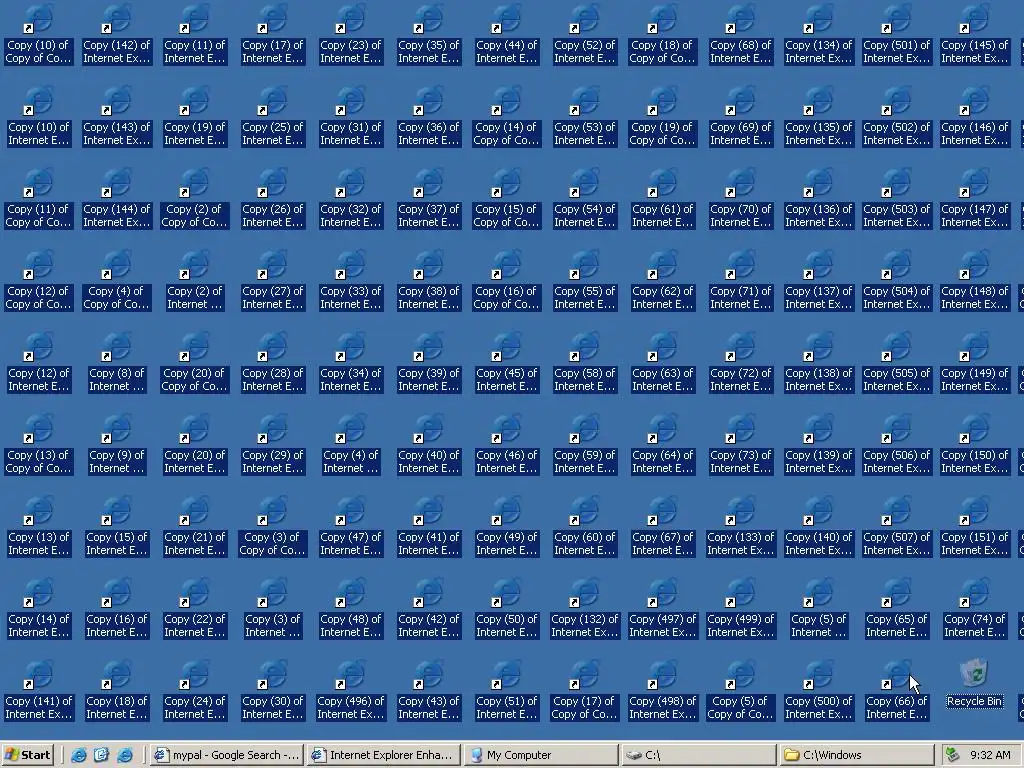Viewport: 1024px width, 768px height.
Task: Select the Copy (69) of Internet Explorer shortcut
Action: tap(741, 116)
